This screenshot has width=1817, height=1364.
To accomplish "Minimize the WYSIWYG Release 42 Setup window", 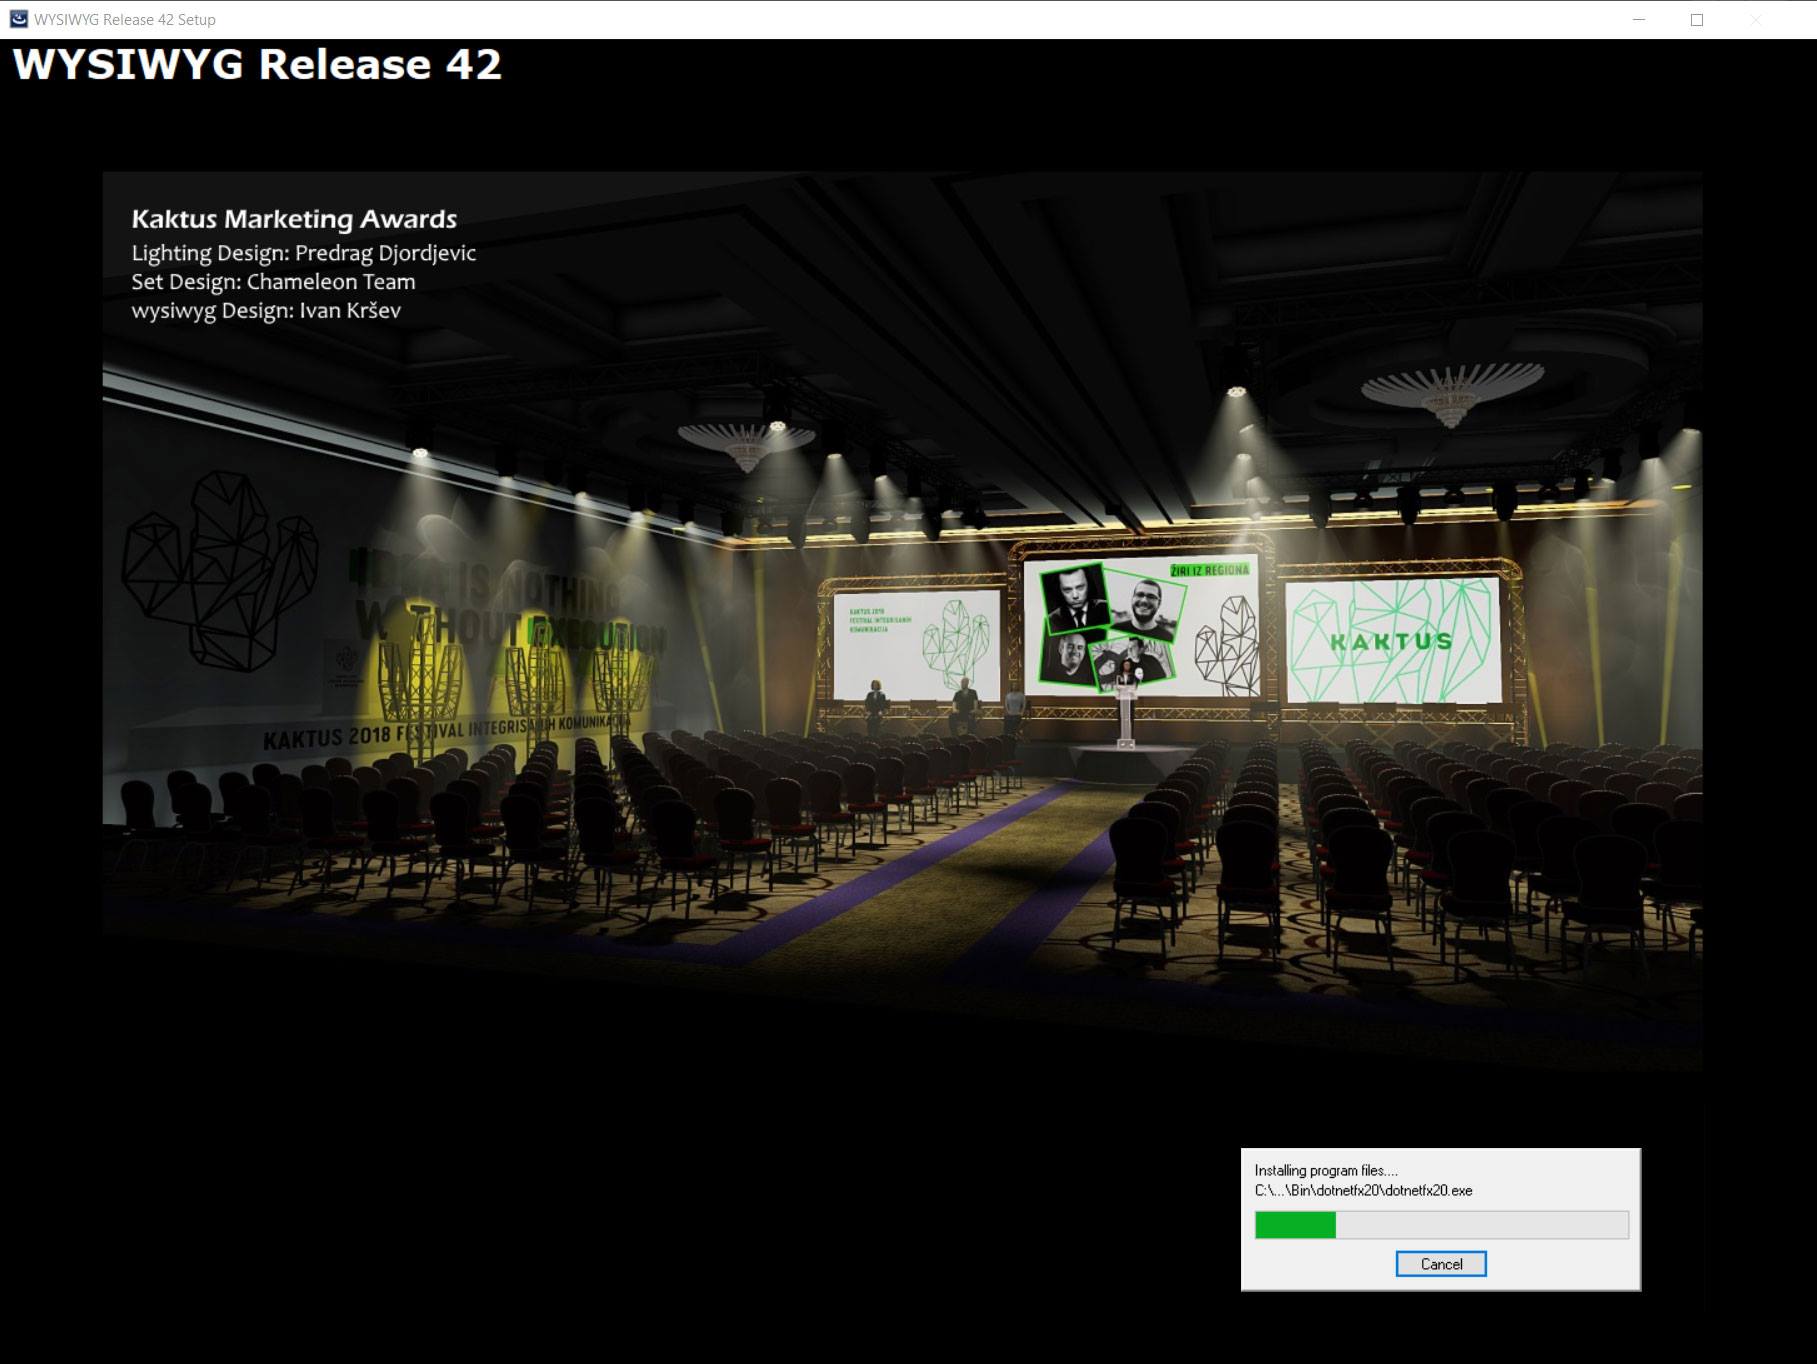I will point(1638,19).
